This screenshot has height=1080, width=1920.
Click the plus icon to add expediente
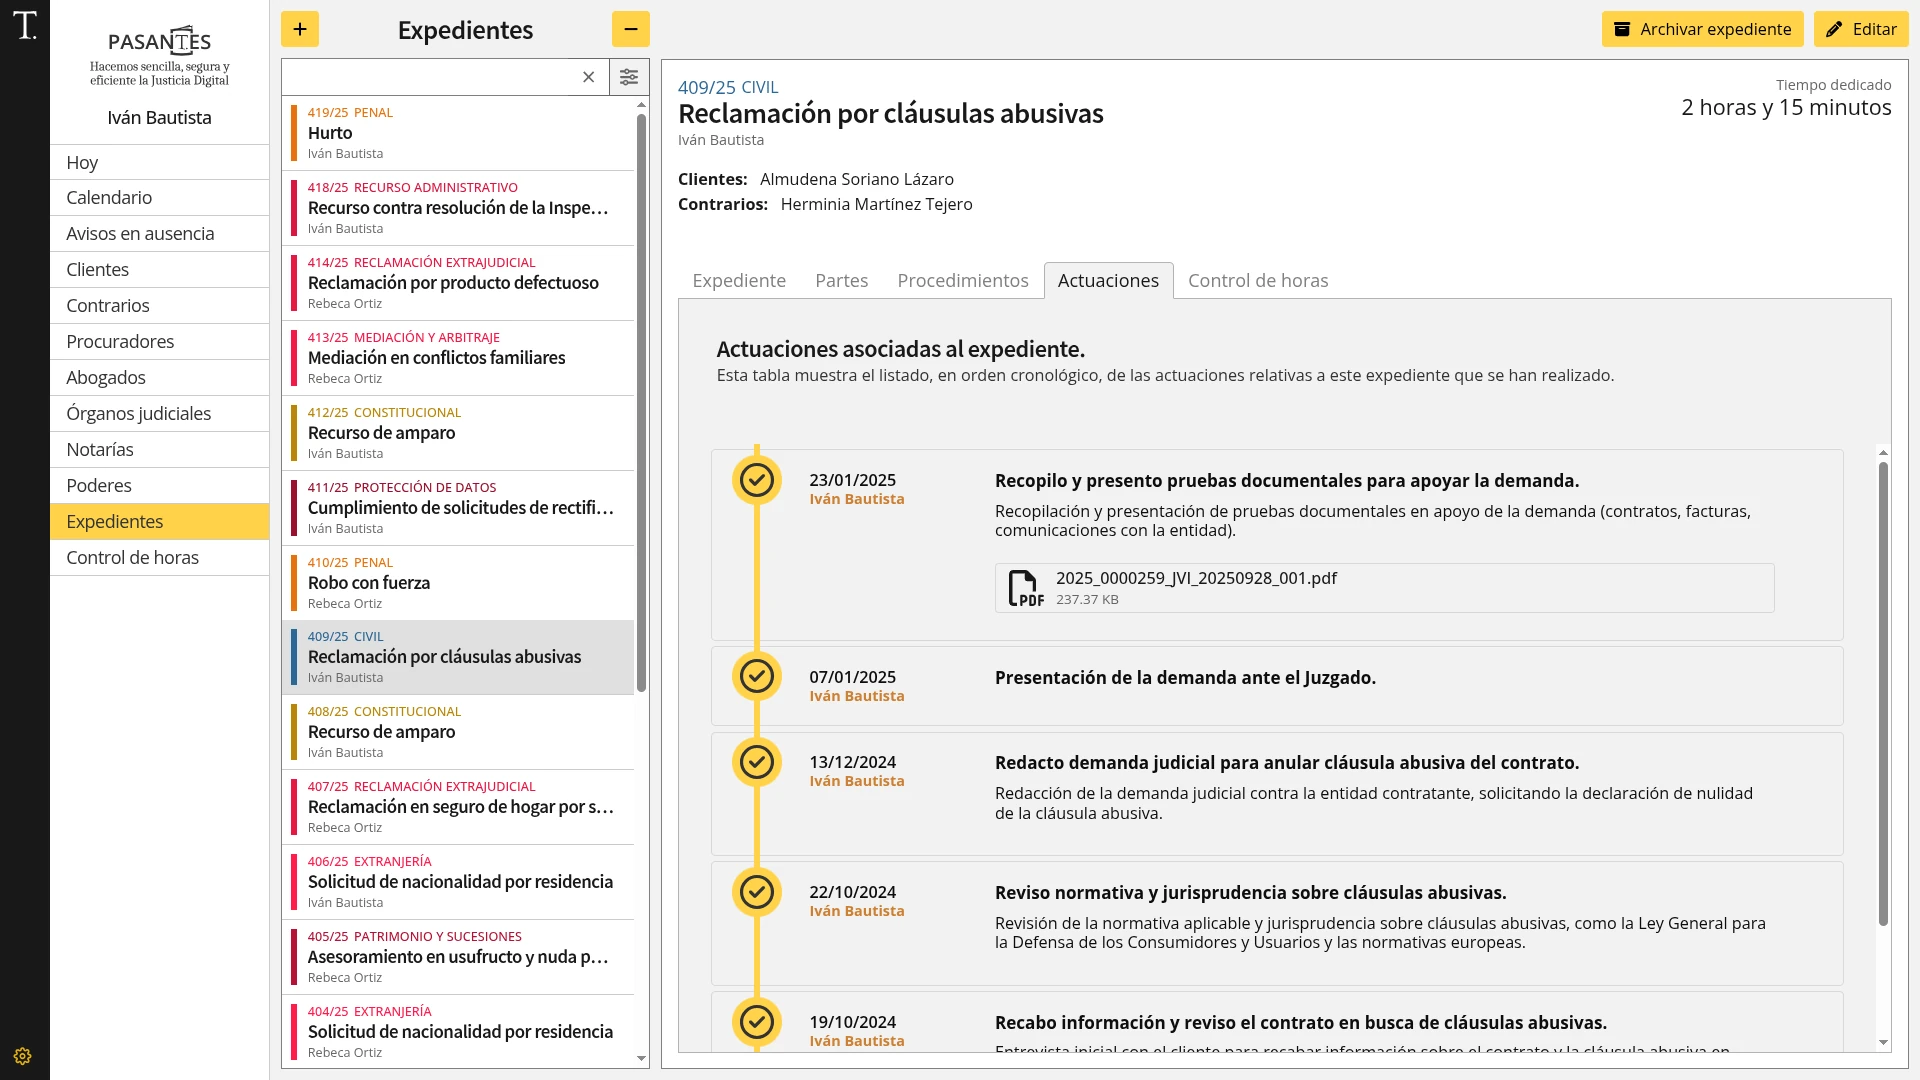pos(300,29)
